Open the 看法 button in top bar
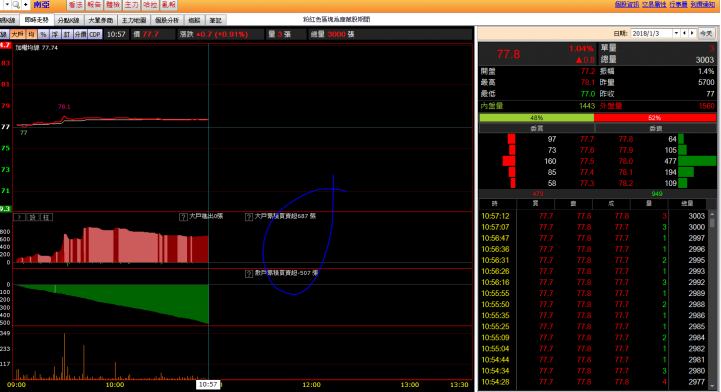This screenshot has height=392, width=721. (x=75, y=5)
